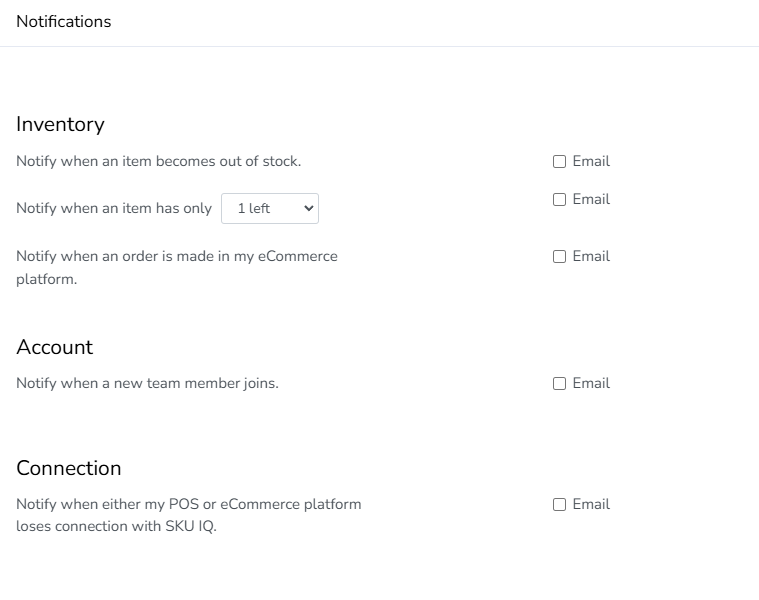Viewport: 759px width, 600px height.
Task: Click the "Email" label beside lost connection notification
Action: 591,504
